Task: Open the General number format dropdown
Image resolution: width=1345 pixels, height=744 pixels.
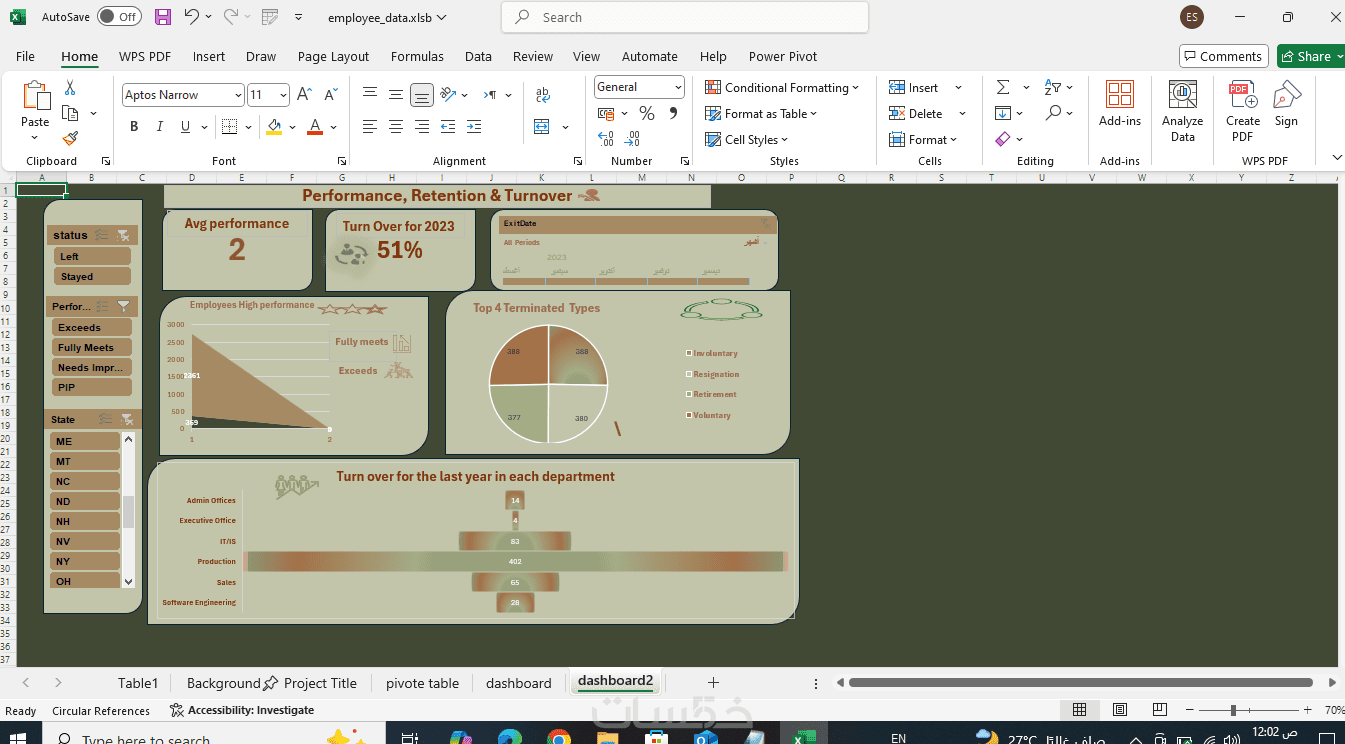Action: 678,87
